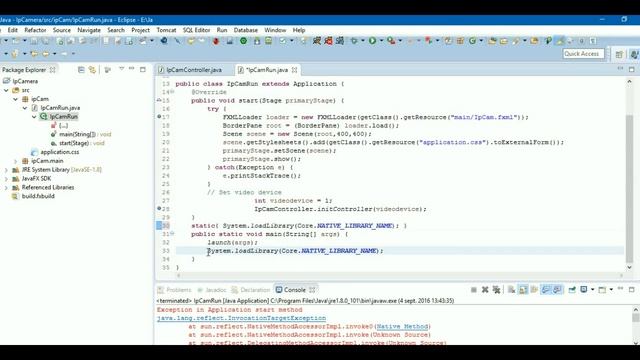Switch to the Problems tab
Screen dimensions: 640x360
click(175, 290)
